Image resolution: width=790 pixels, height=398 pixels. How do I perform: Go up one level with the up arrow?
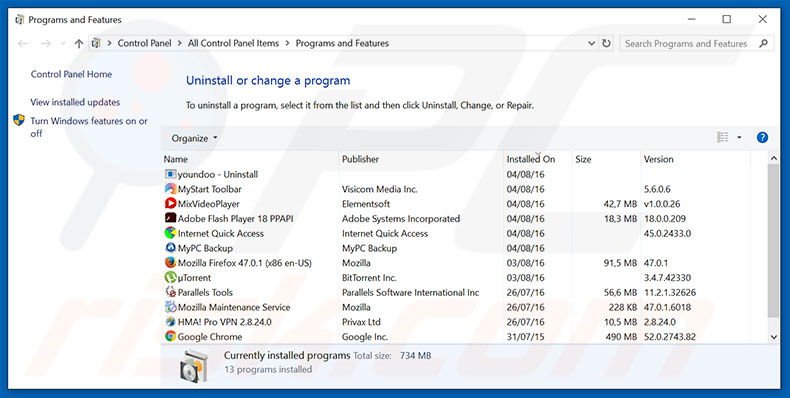(79, 44)
